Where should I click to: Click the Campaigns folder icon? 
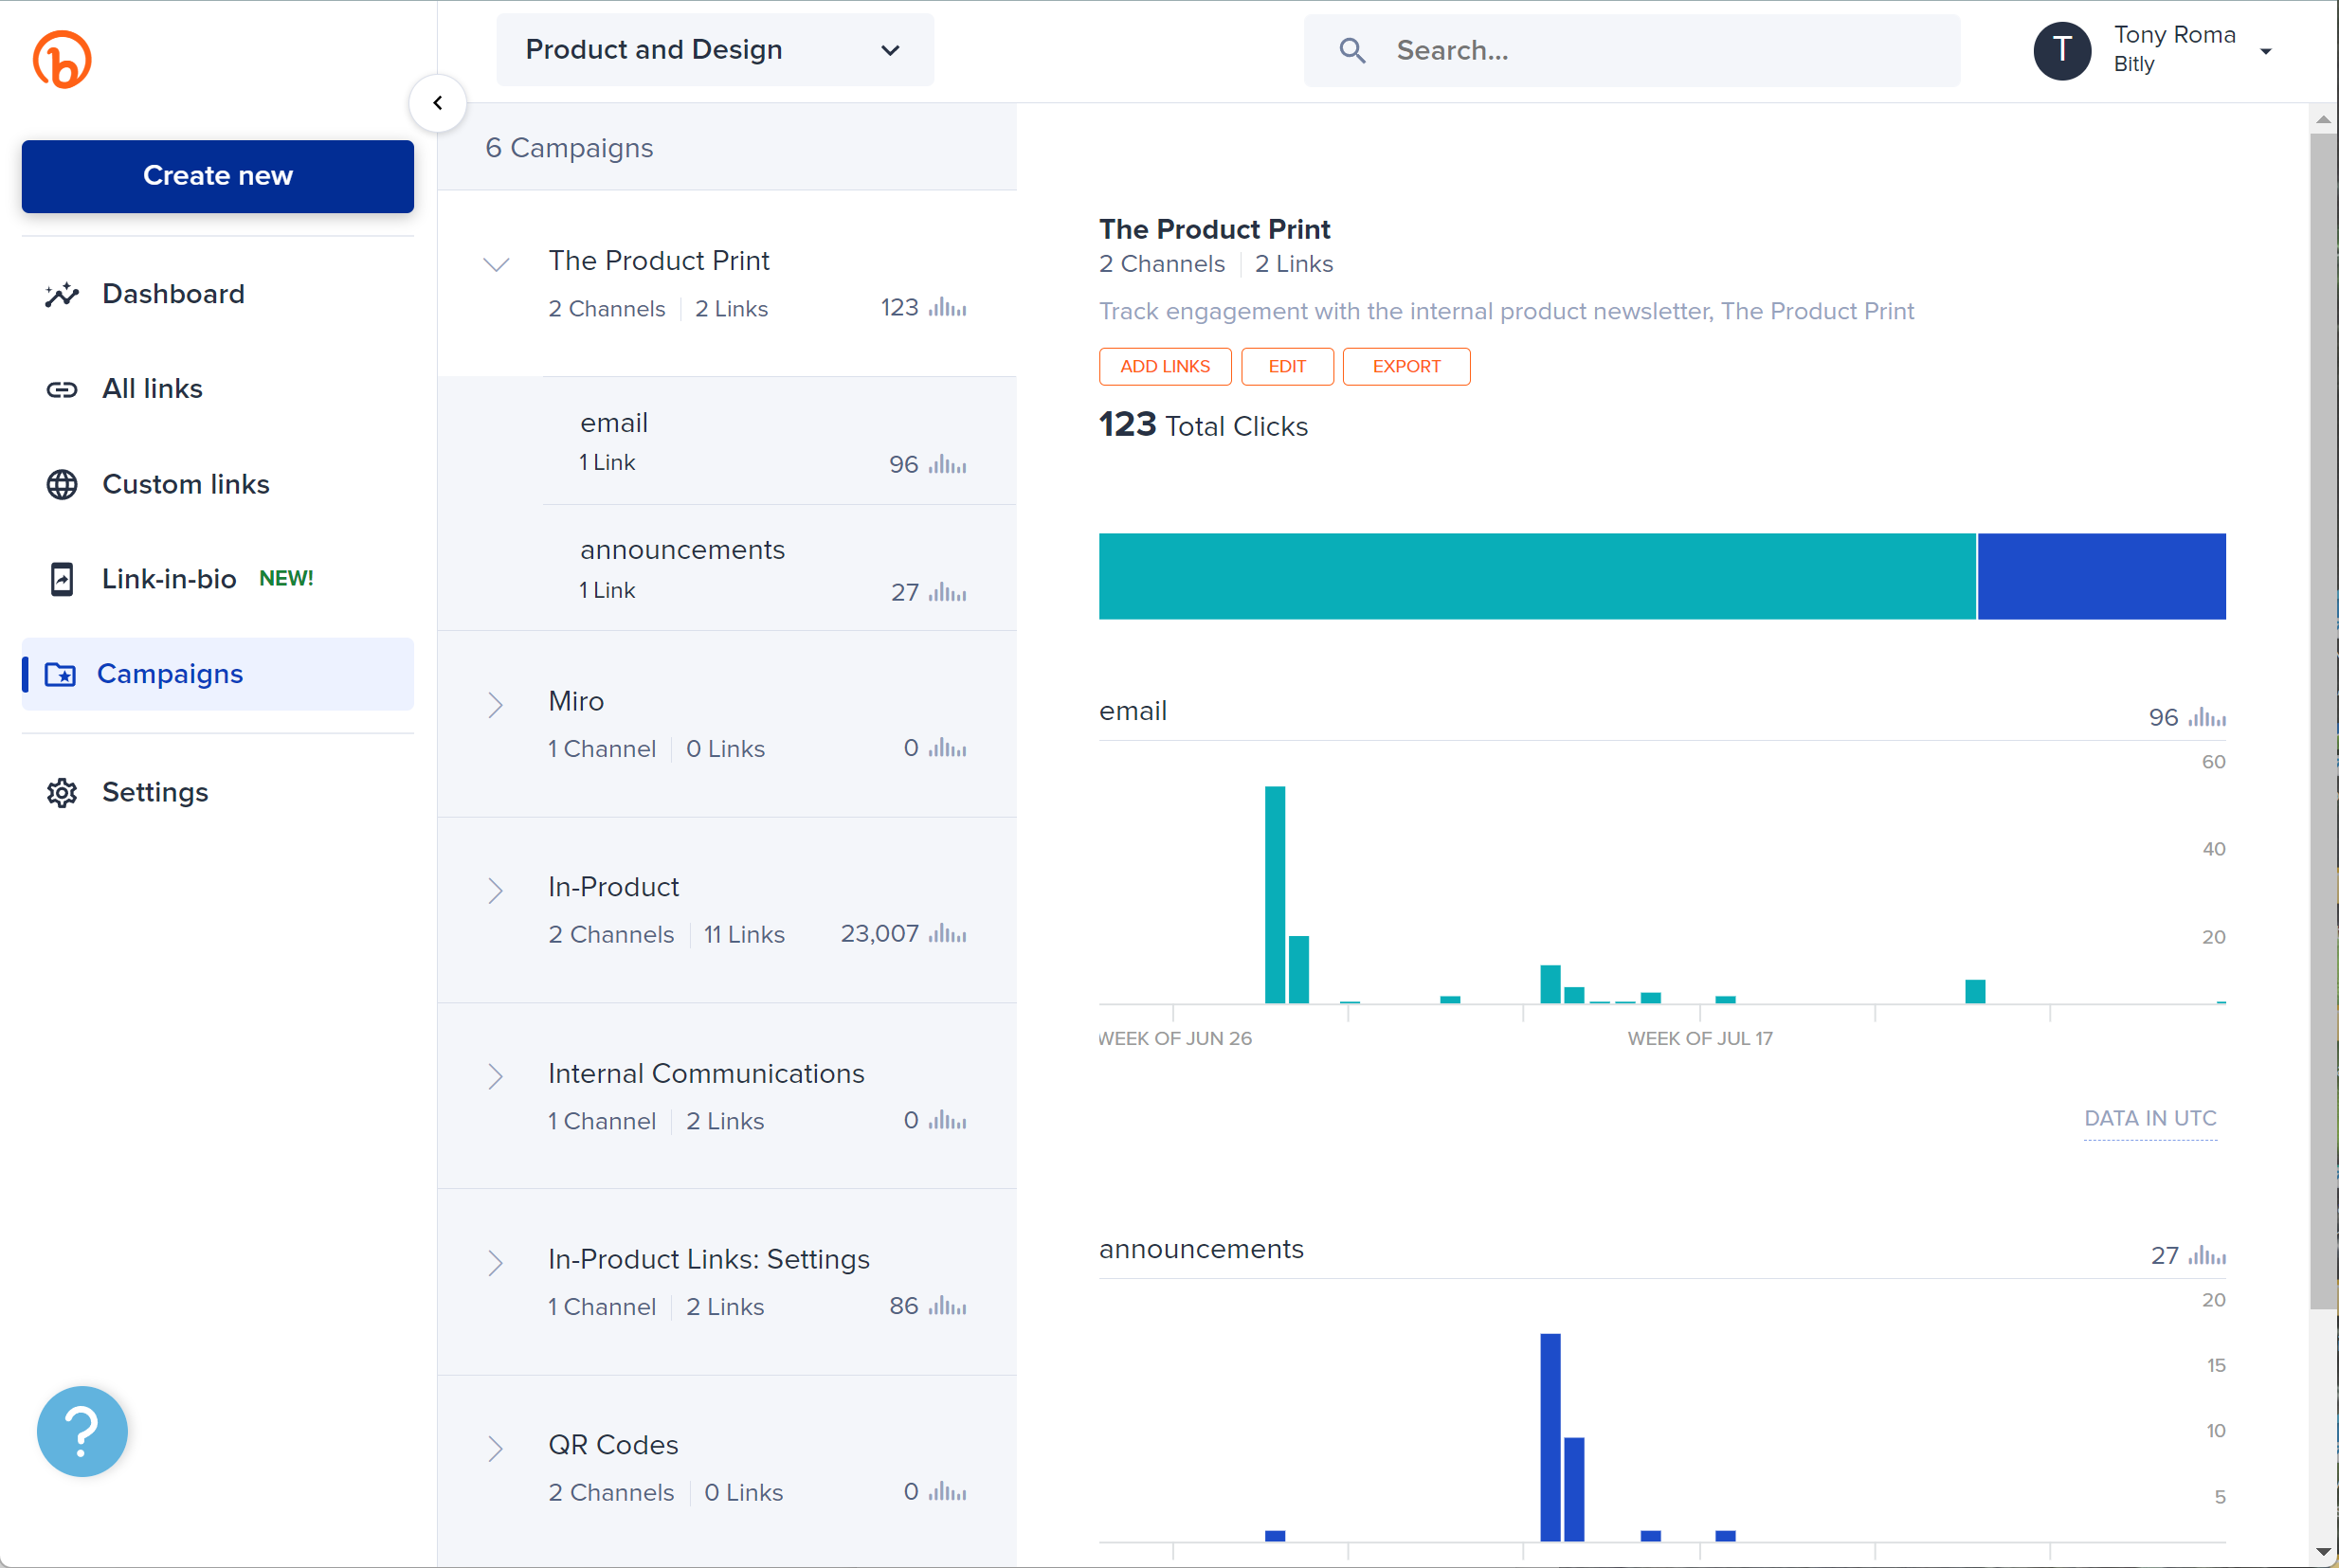pos(62,674)
